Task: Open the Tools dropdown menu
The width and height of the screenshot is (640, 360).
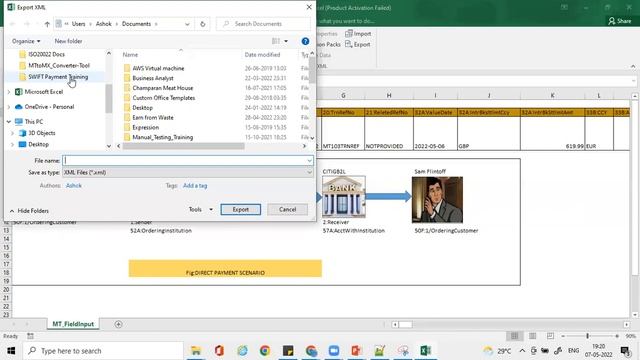Action: (x=200, y=209)
